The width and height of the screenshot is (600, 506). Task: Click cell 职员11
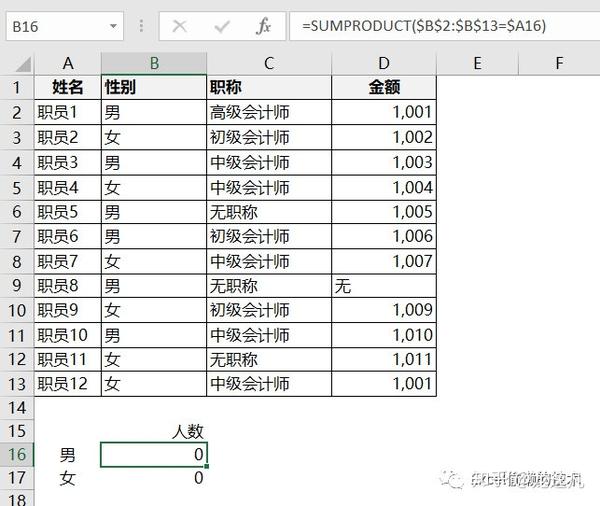tap(68, 359)
